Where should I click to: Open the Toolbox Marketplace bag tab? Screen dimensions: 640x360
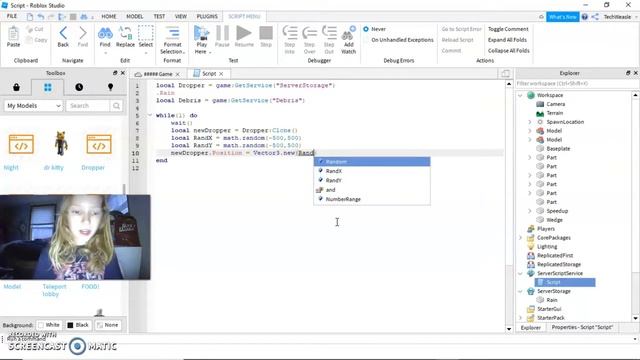click(16, 87)
